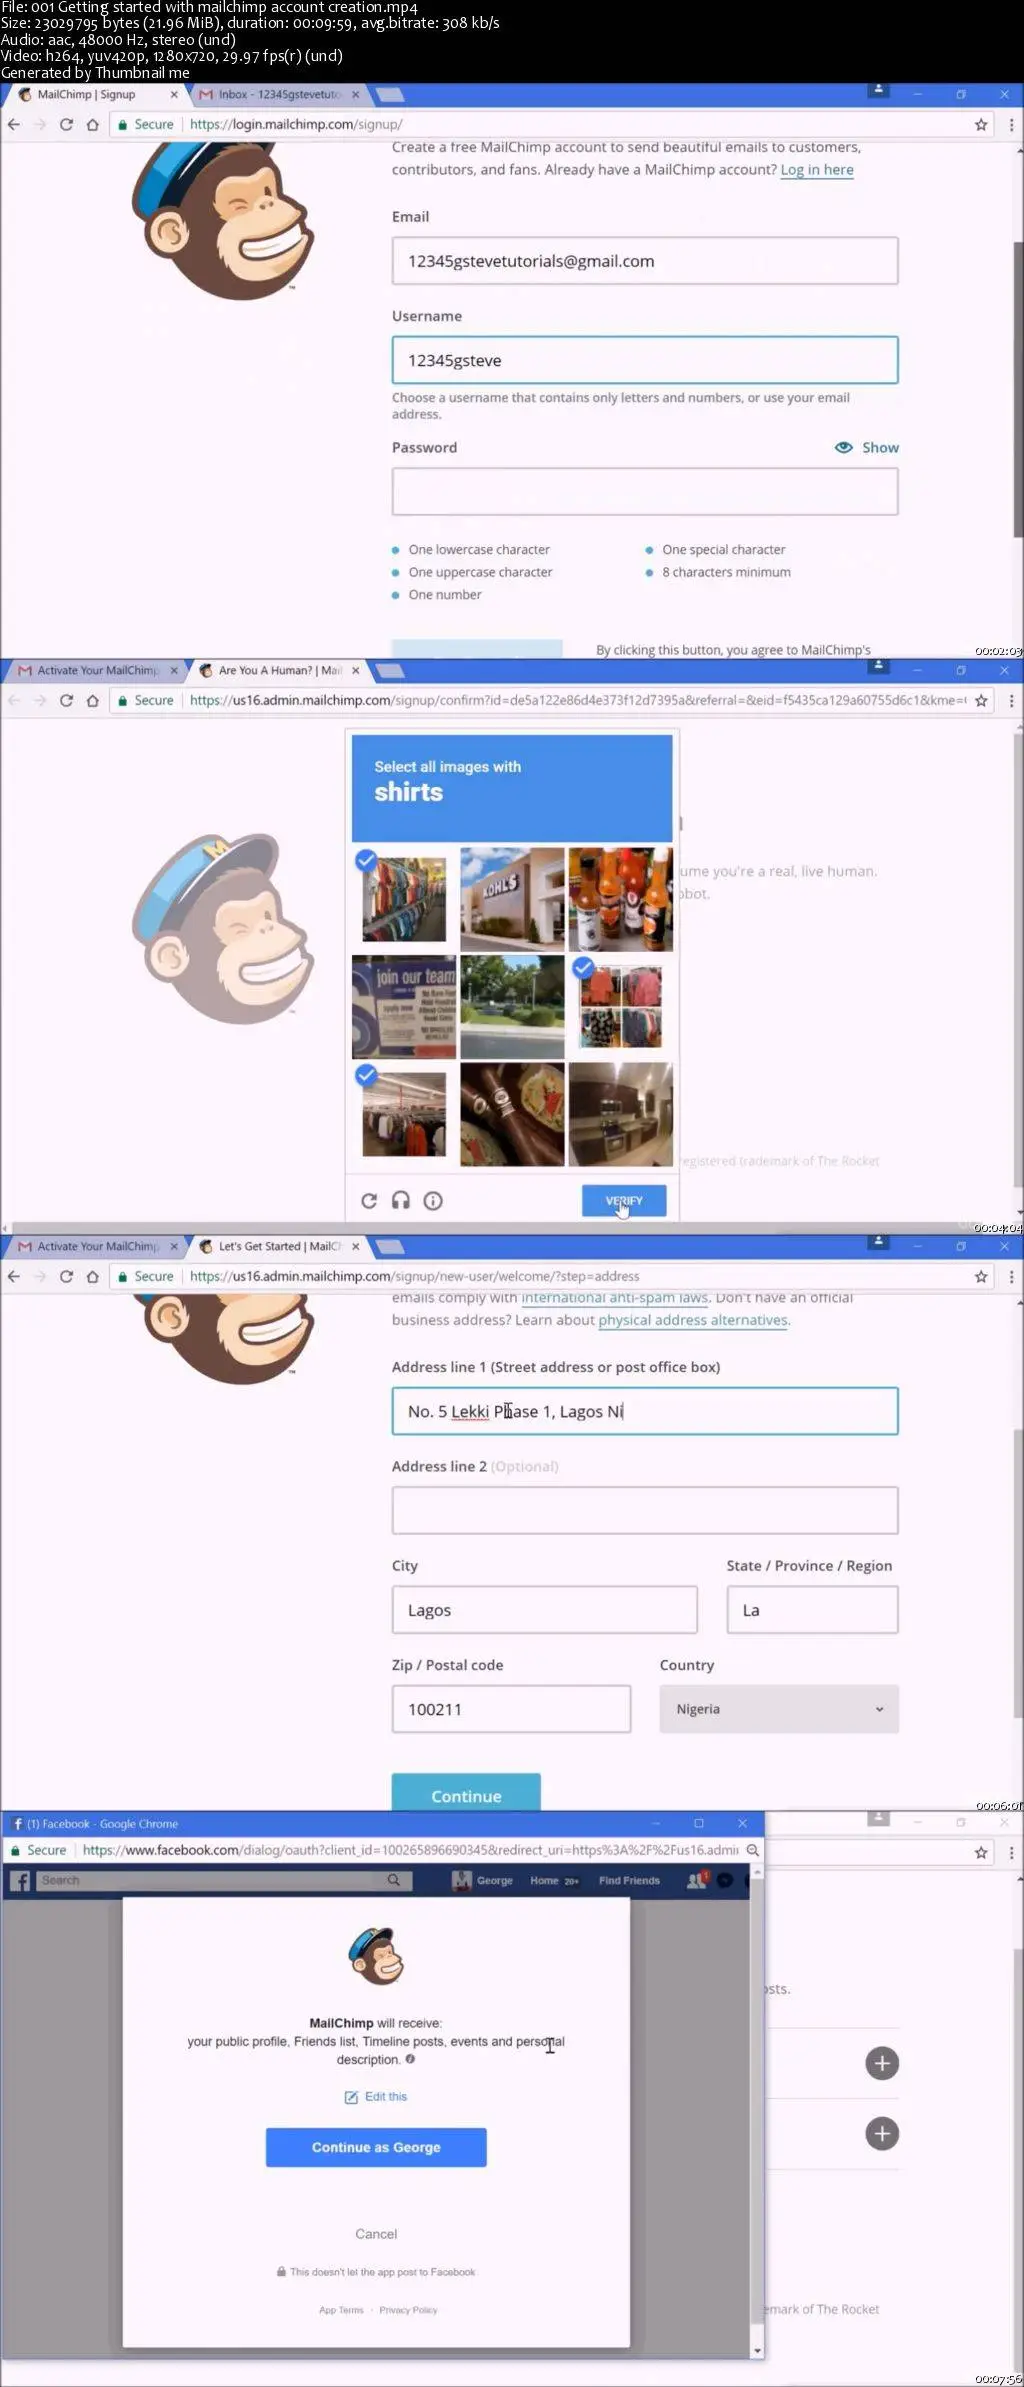Open Chrome three-dot menu on the signup page window
1024x2387 pixels.
pyautogui.click(x=1011, y=125)
